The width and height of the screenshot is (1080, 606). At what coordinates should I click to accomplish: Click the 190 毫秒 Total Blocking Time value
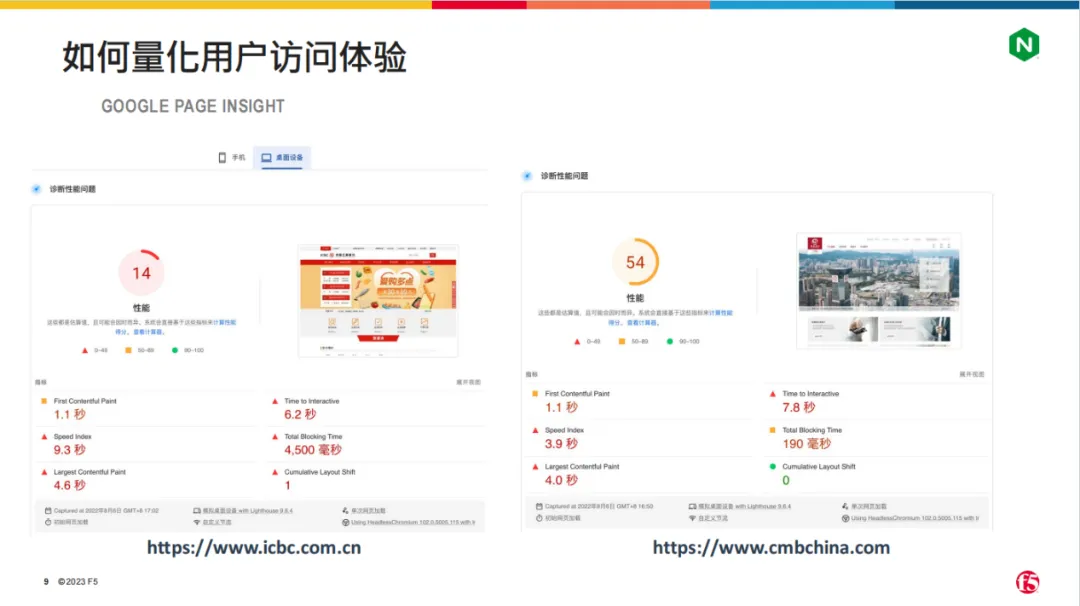[807, 443]
